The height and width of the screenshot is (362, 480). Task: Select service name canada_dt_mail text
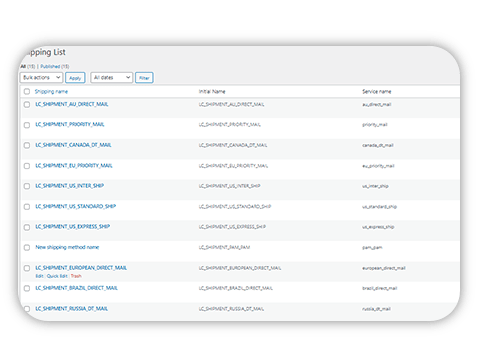pos(378,145)
